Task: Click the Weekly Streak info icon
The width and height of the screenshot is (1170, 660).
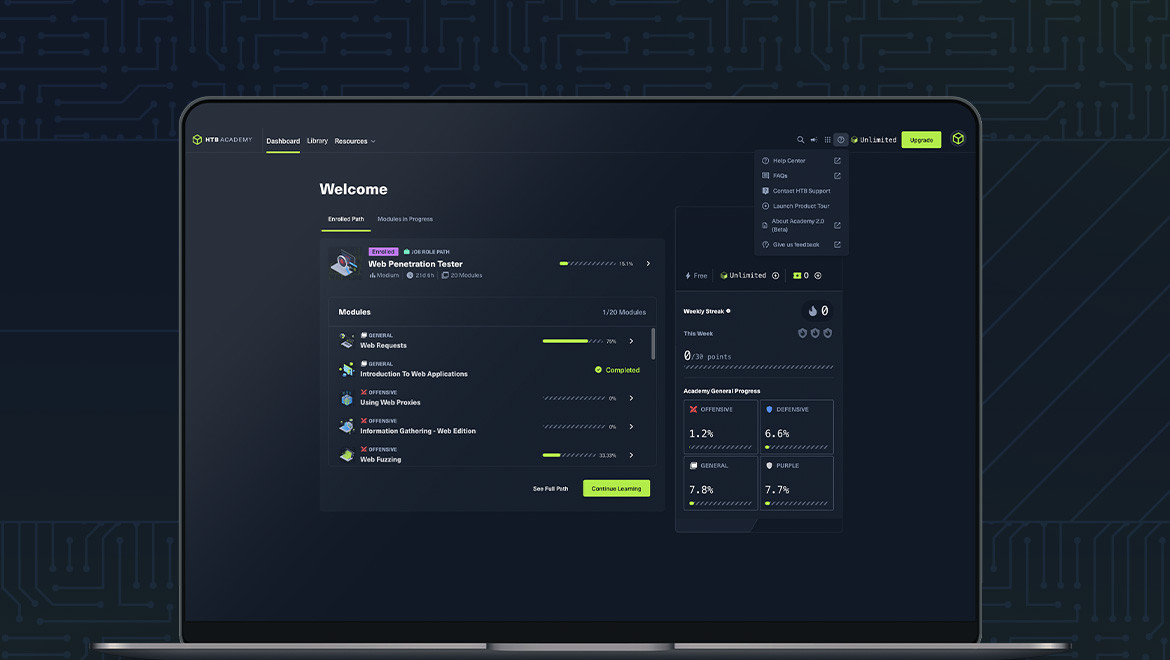Action: pyautogui.click(x=728, y=311)
